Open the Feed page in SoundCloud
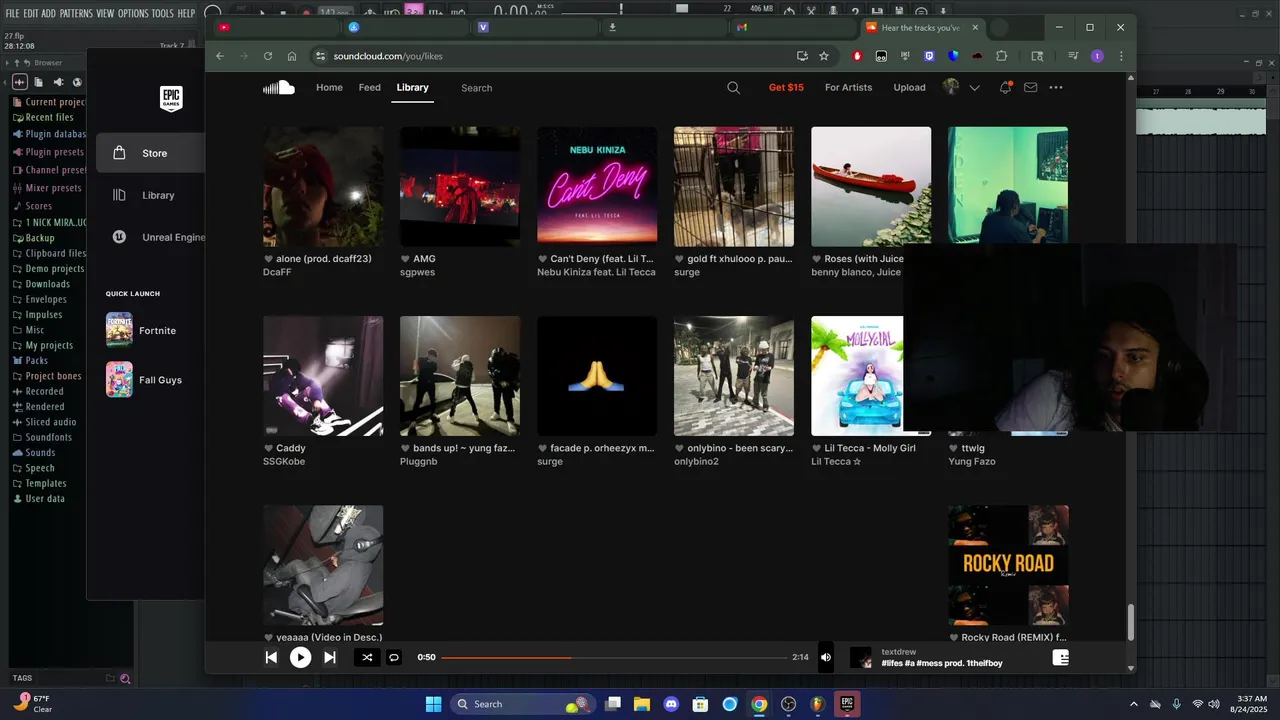 [370, 87]
